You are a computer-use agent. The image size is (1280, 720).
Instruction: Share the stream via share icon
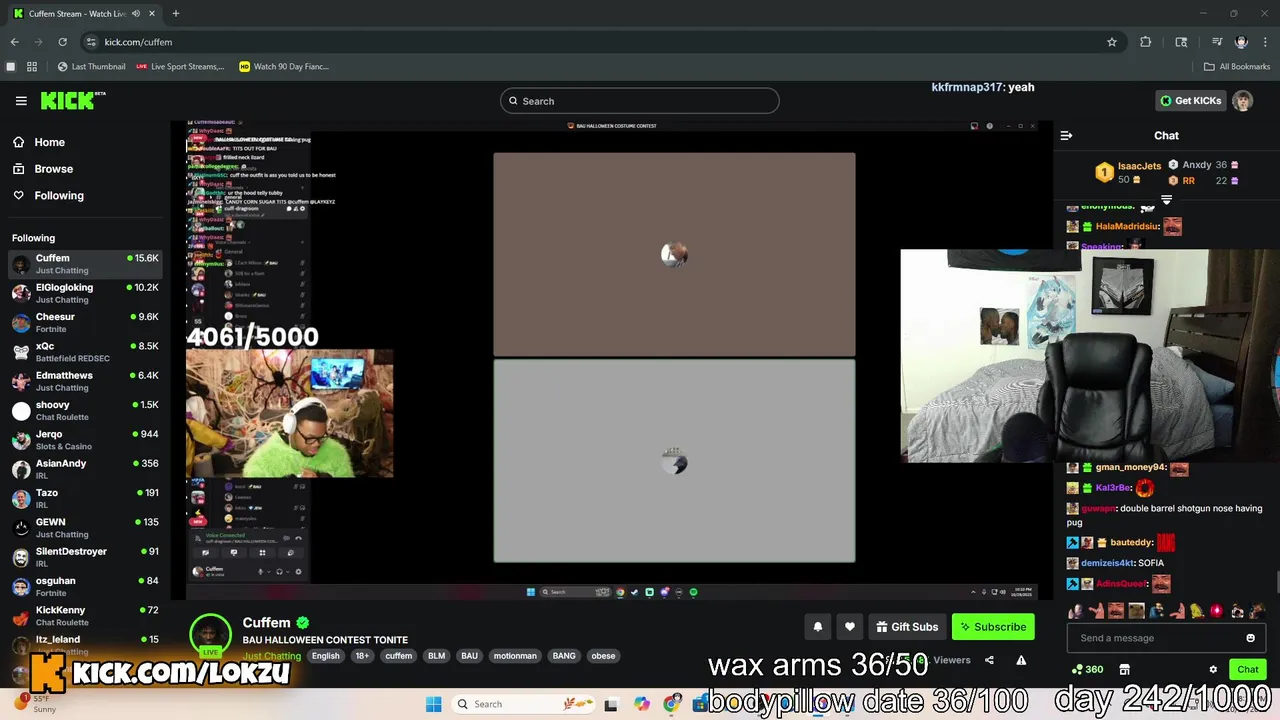(x=989, y=660)
